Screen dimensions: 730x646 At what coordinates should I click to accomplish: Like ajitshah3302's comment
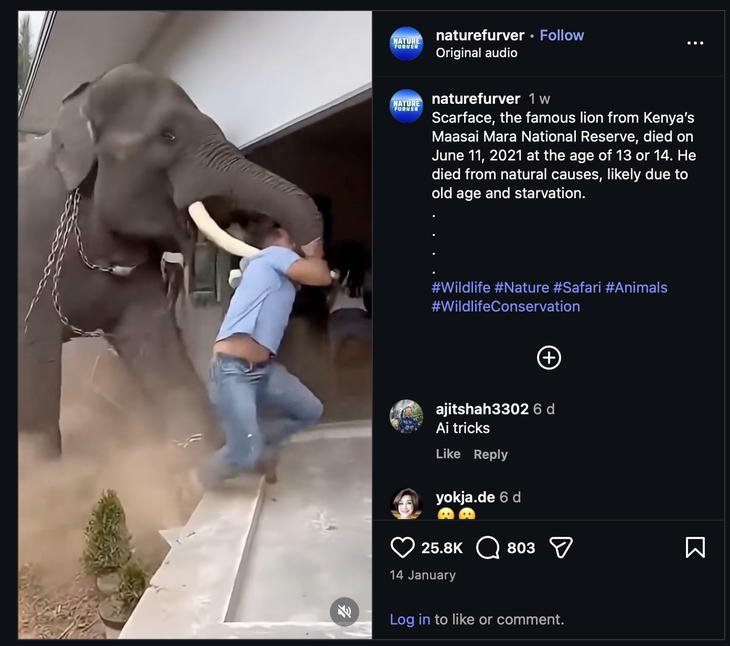pos(448,454)
